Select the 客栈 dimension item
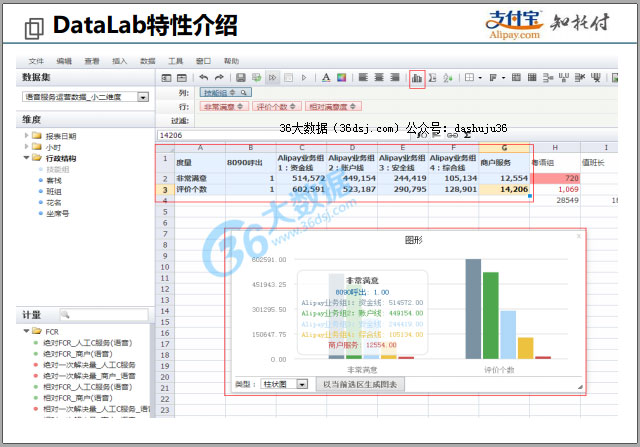 click(53, 180)
